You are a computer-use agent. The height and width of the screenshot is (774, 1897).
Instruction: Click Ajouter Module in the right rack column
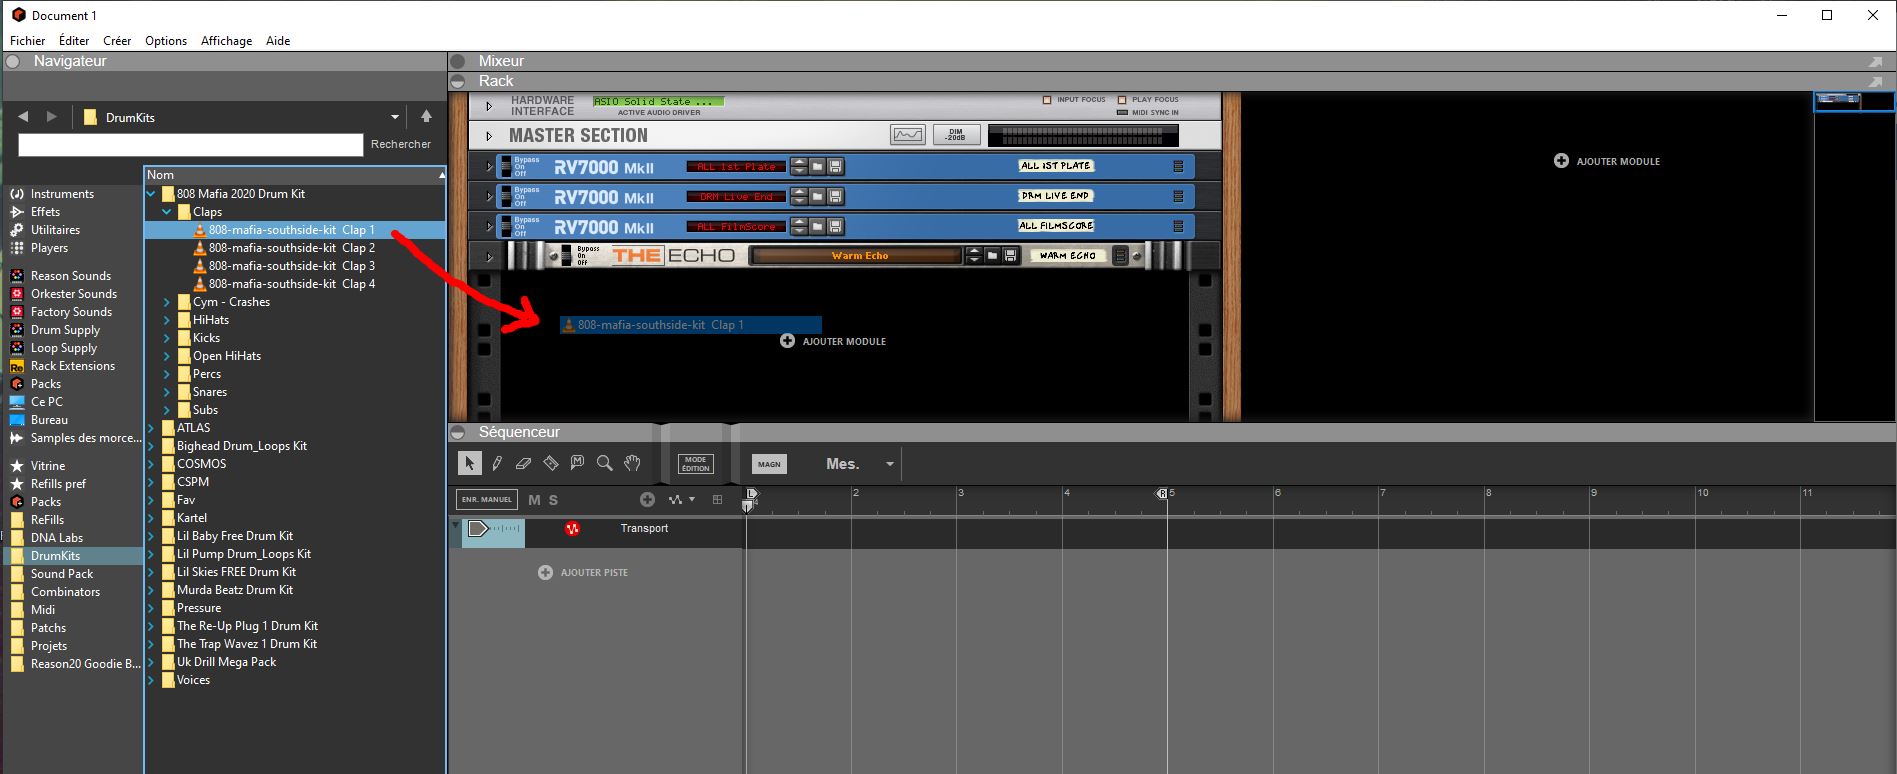[x=1607, y=161]
